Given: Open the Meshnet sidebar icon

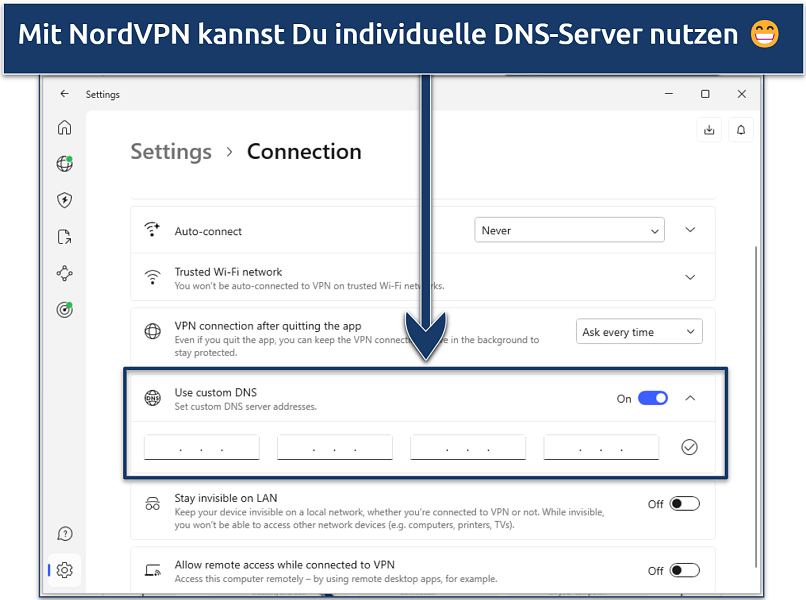Looking at the screenshot, I should tap(64, 273).
